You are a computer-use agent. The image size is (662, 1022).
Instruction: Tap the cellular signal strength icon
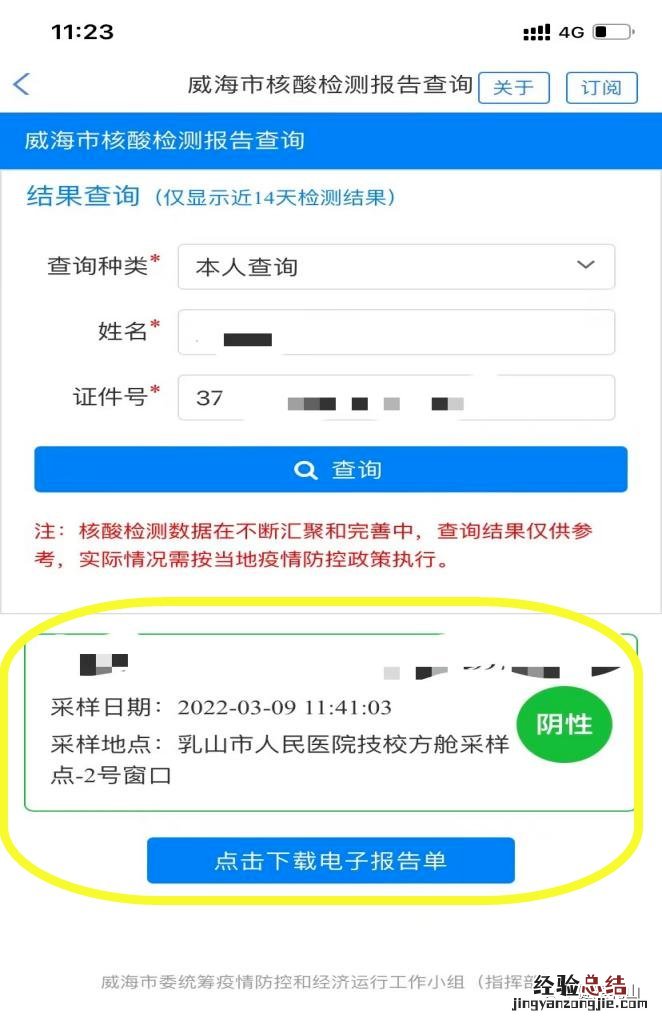click(537, 32)
